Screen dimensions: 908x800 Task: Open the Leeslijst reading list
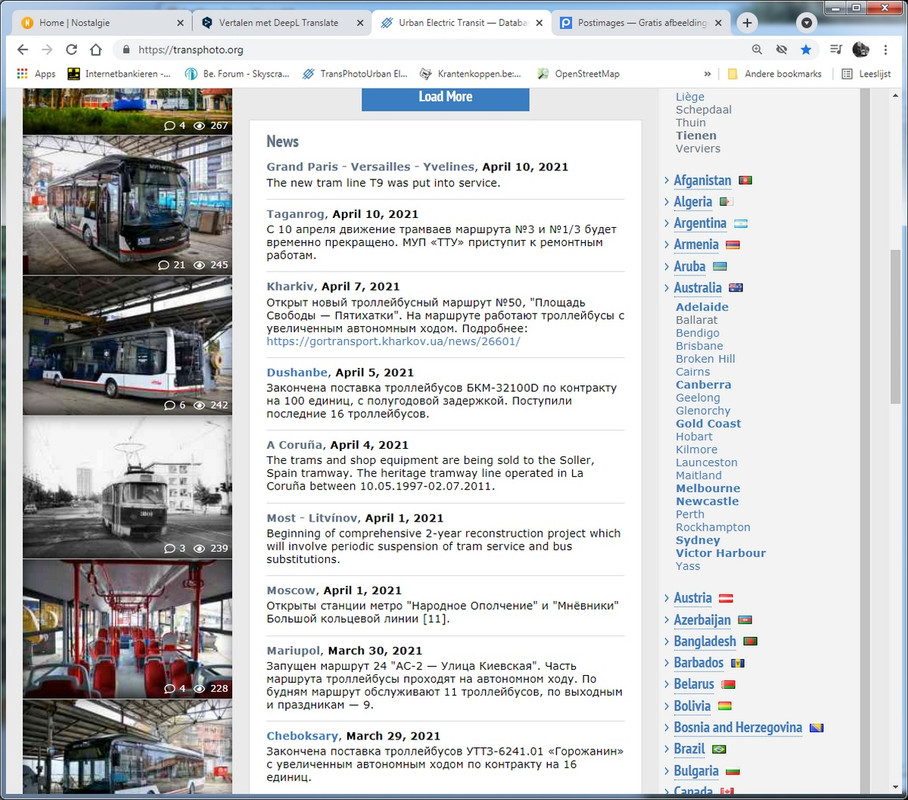tap(866, 74)
